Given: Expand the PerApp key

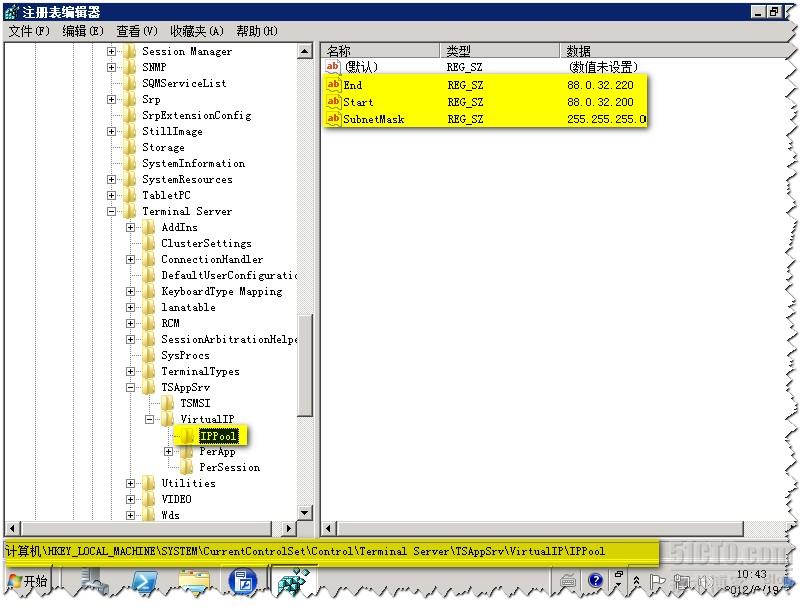Looking at the screenshot, I should tap(168, 452).
